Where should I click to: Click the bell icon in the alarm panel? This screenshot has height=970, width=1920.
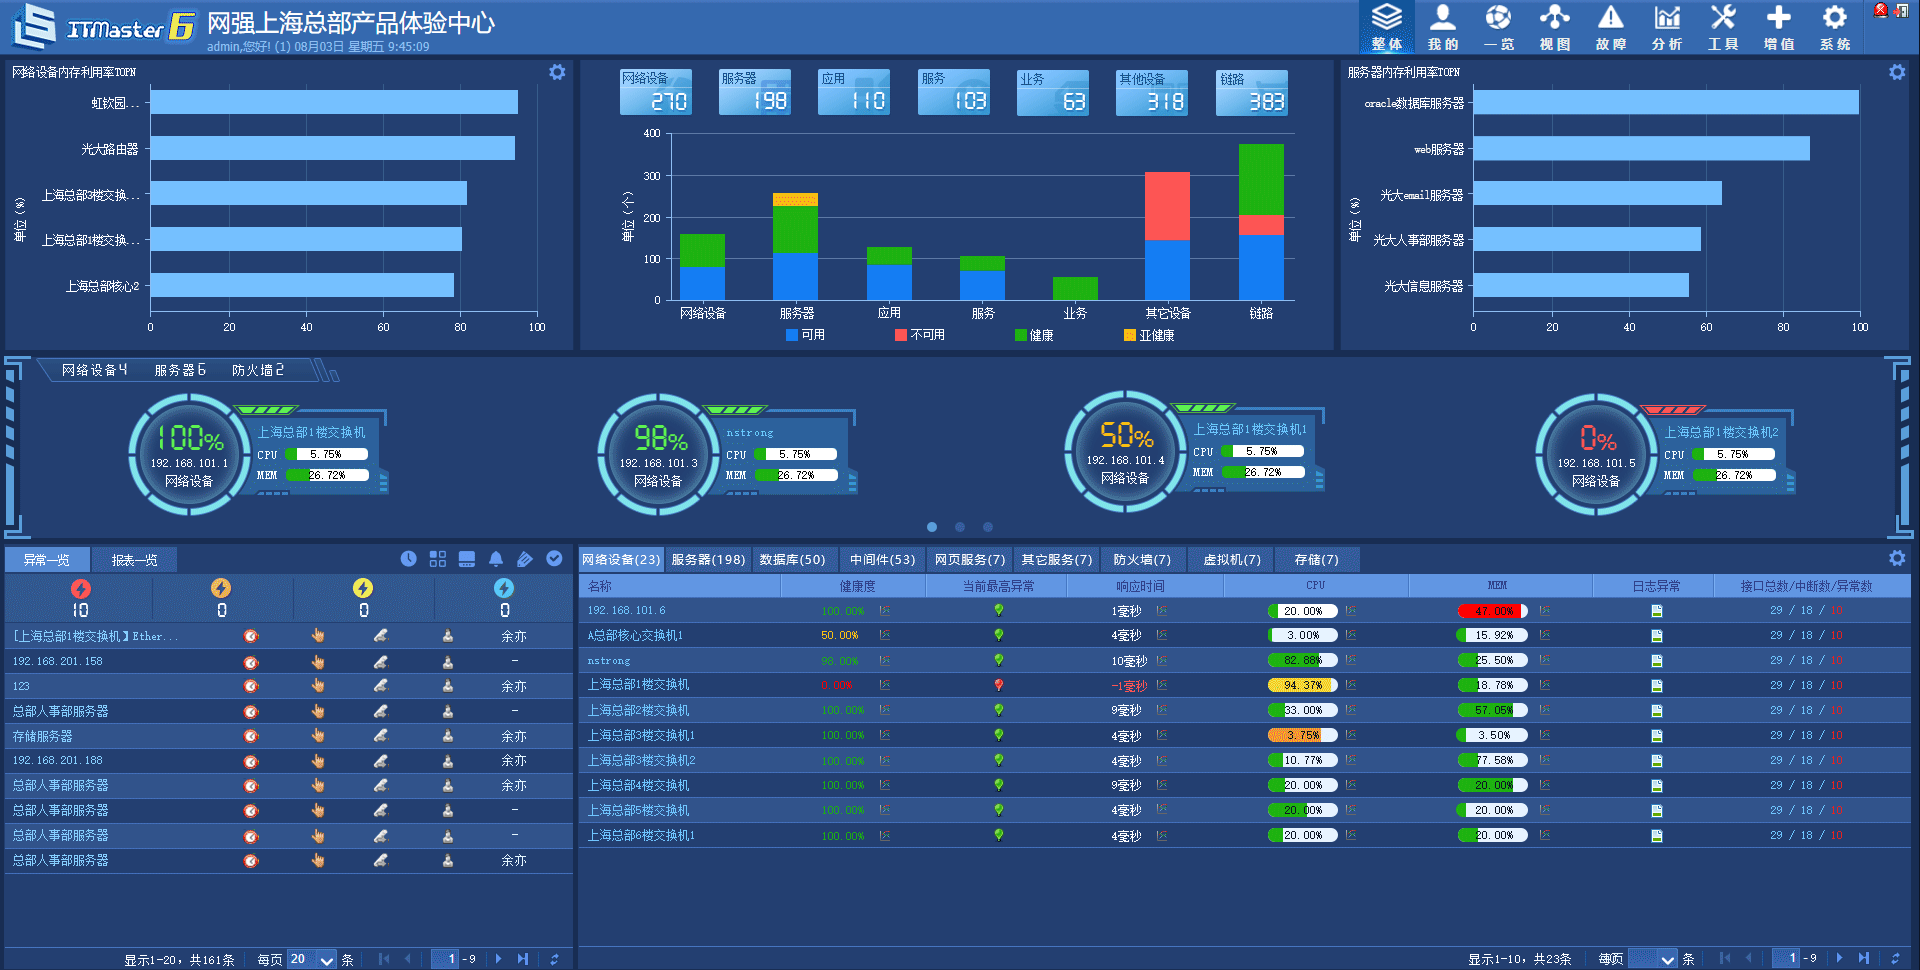pos(496,559)
